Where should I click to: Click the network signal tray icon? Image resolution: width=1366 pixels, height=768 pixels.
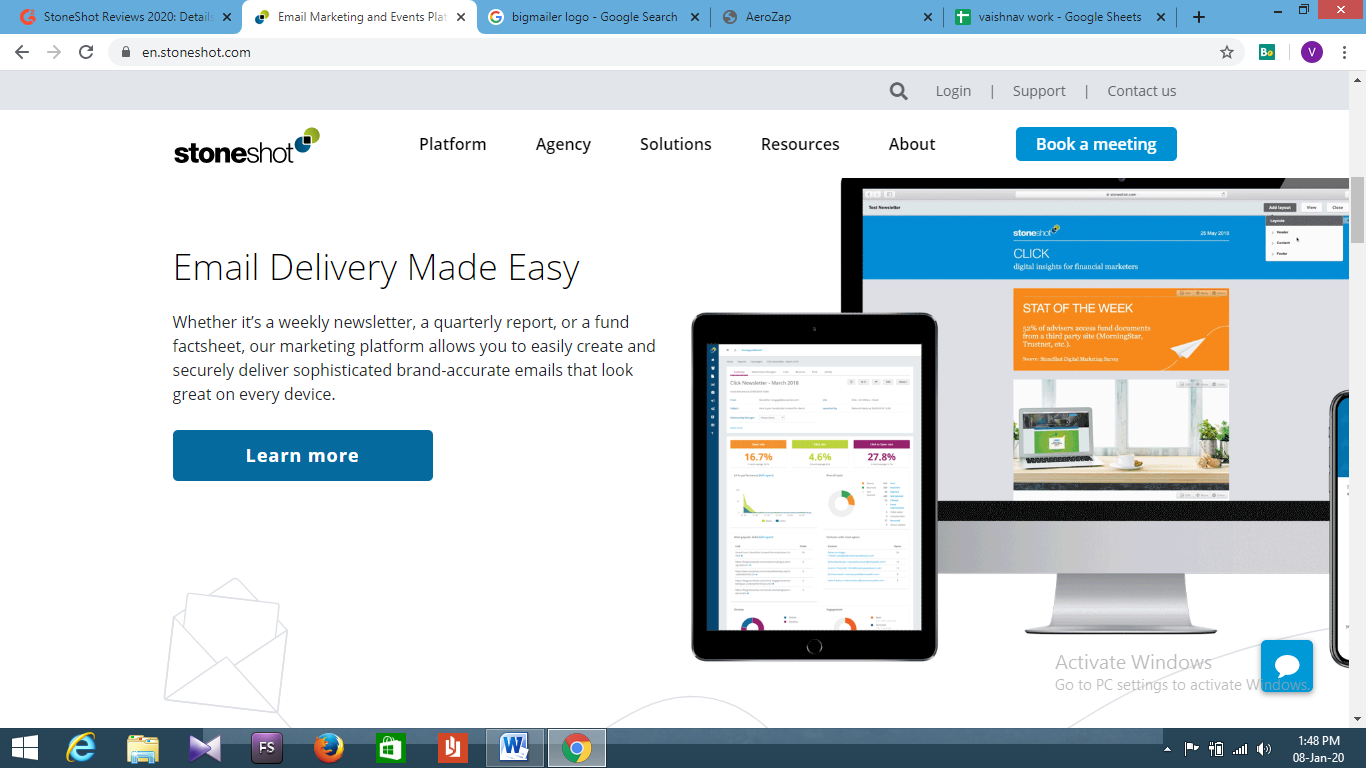1240,749
